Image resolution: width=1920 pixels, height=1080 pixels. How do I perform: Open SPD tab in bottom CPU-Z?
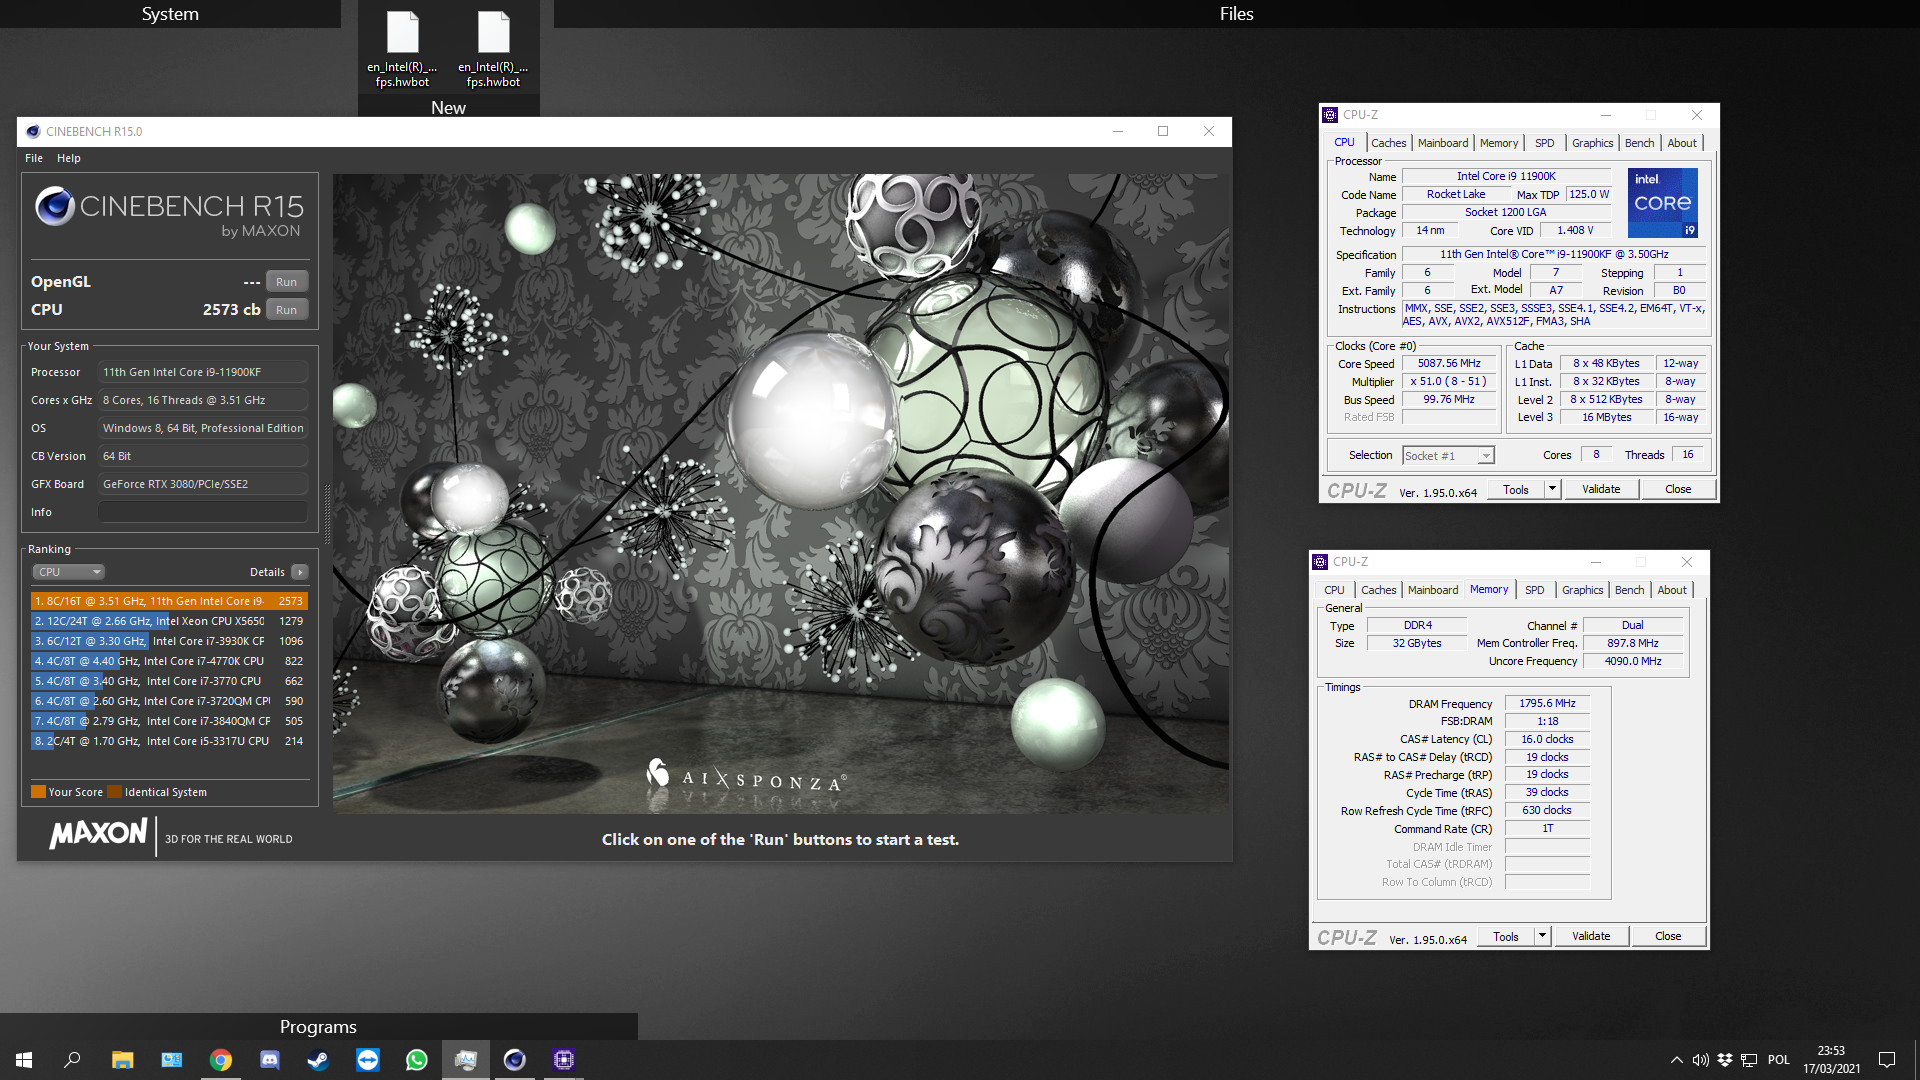(x=1535, y=590)
